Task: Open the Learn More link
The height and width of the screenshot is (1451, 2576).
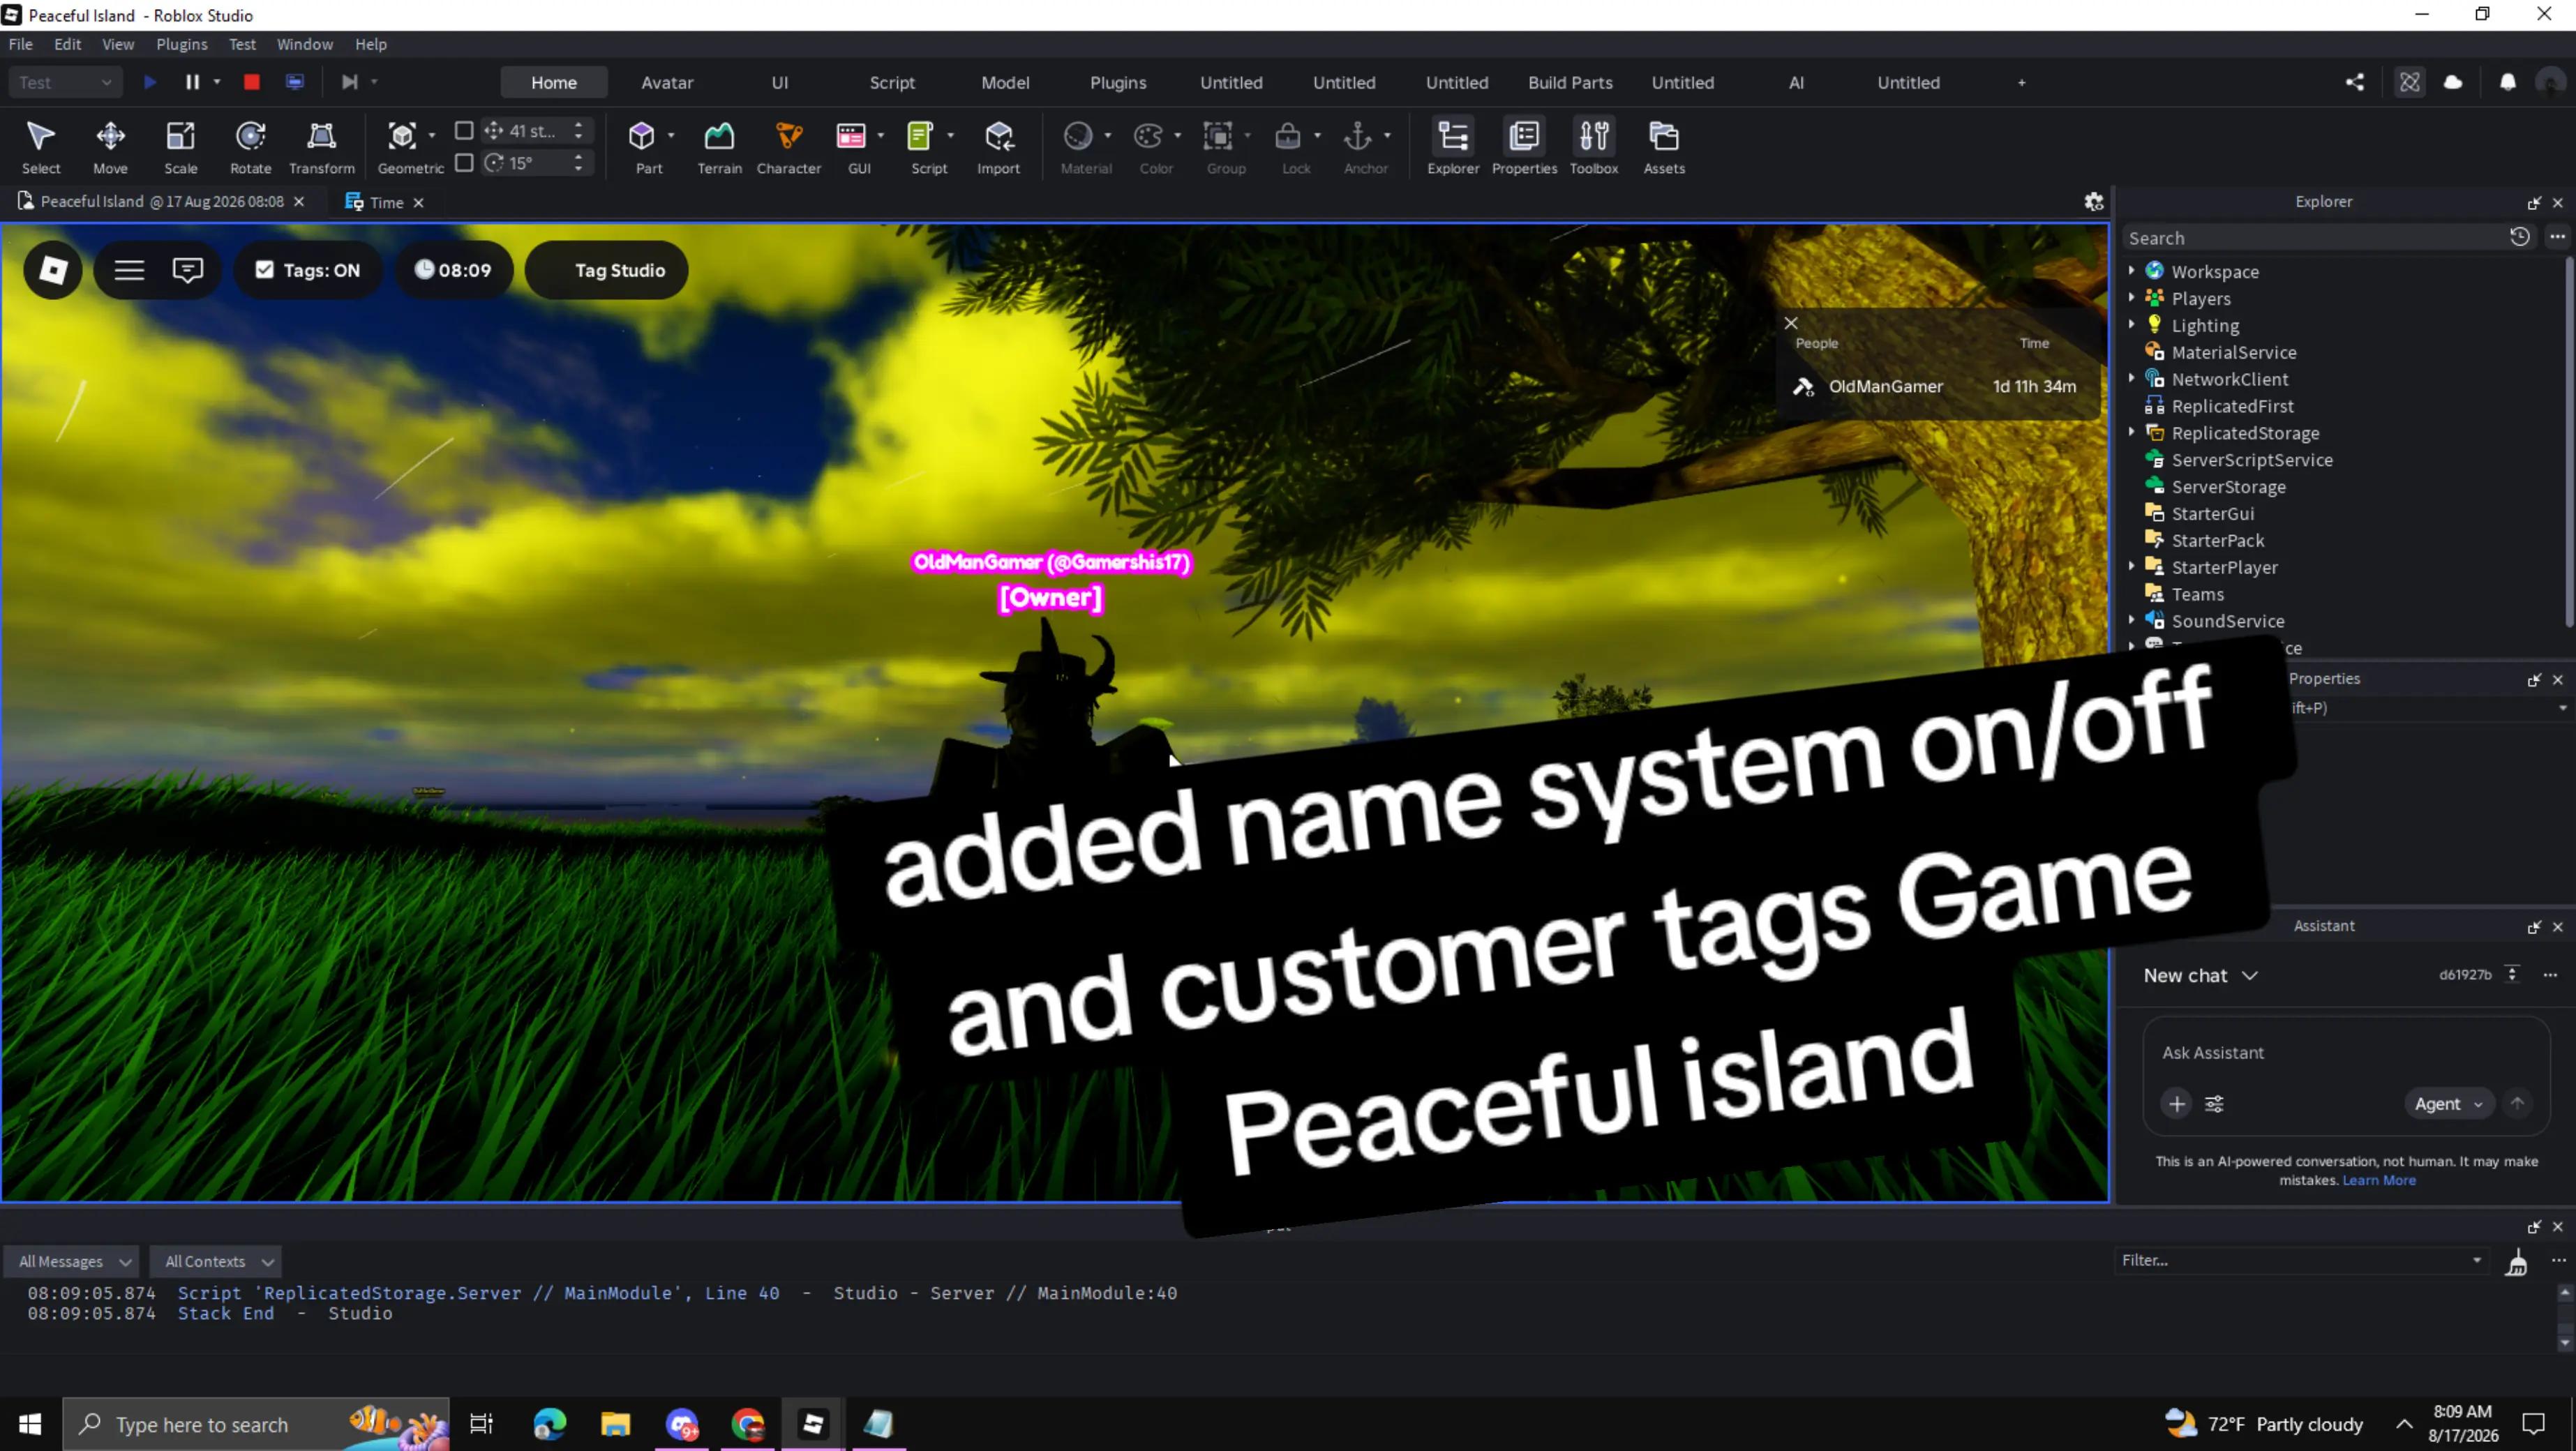Action: pos(2379,1181)
